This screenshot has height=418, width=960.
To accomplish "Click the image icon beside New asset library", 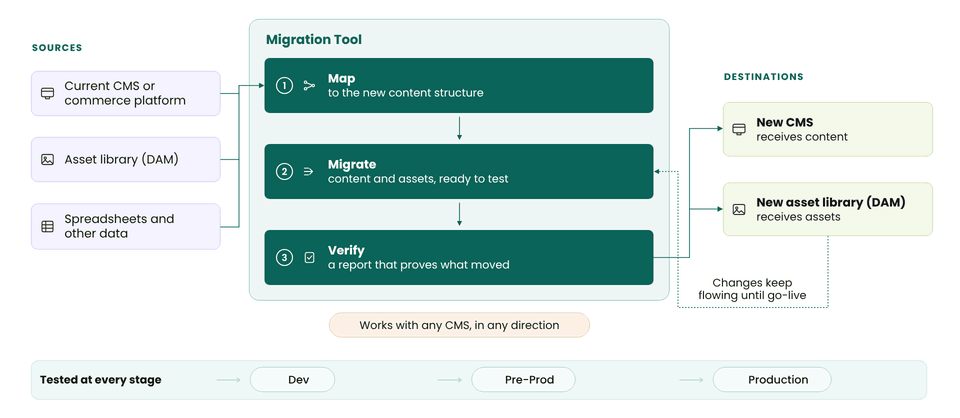I will [739, 209].
